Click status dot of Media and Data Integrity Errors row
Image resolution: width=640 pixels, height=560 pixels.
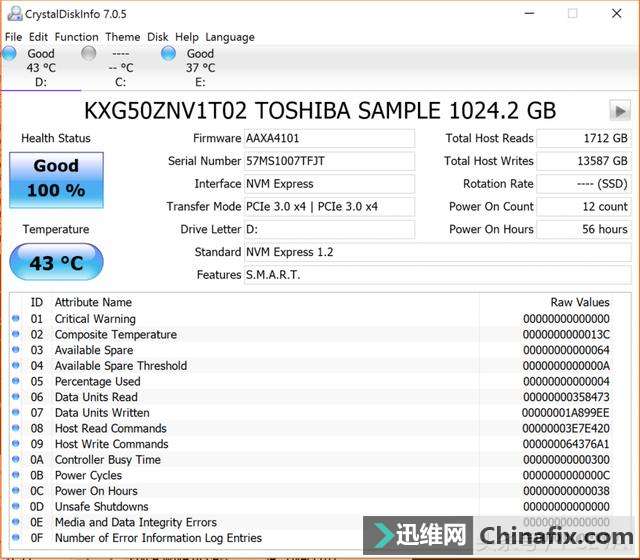pyautogui.click(x=16, y=522)
